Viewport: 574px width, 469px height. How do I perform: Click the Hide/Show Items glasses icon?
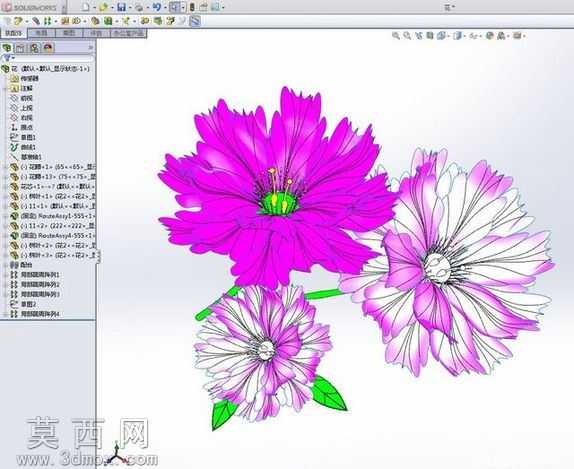point(473,36)
